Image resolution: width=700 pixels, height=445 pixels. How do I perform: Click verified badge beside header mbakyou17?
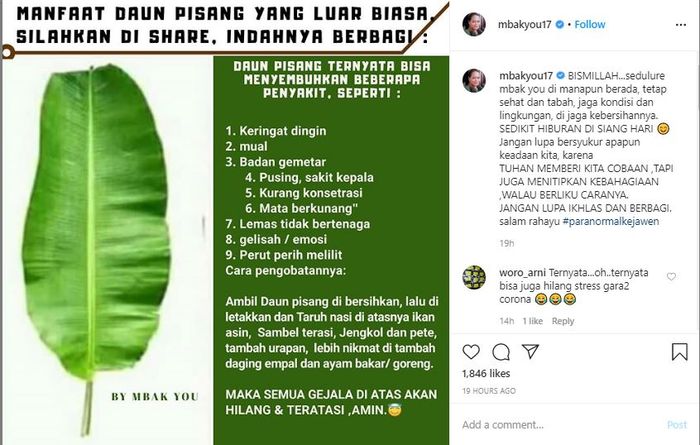click(559, 25)
